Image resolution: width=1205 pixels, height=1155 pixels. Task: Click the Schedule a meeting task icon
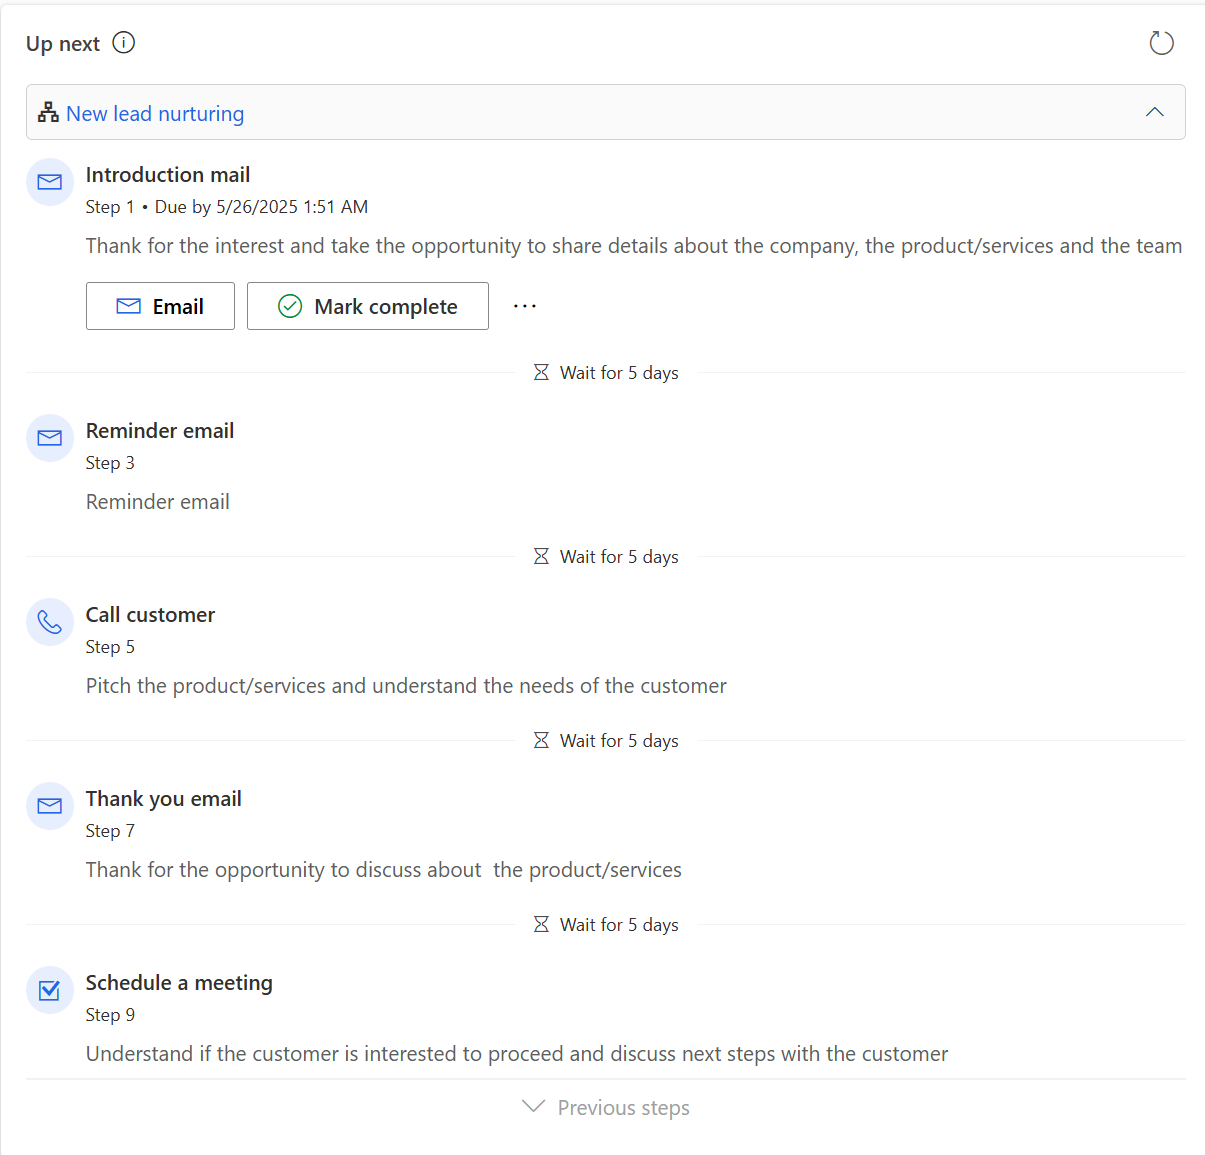50,990
